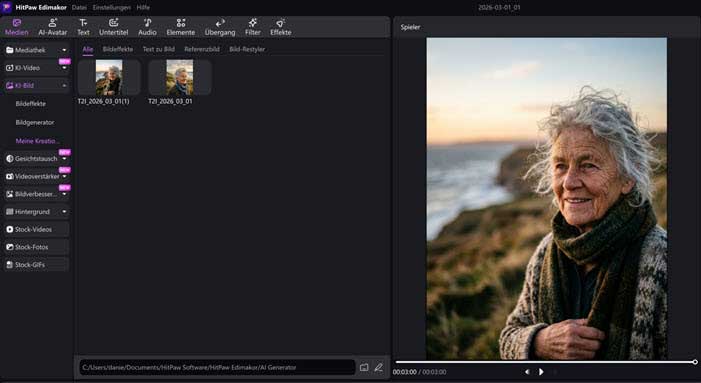Open the Mediathek sidebar section
The image size is (701, 383).
[36, 50]
